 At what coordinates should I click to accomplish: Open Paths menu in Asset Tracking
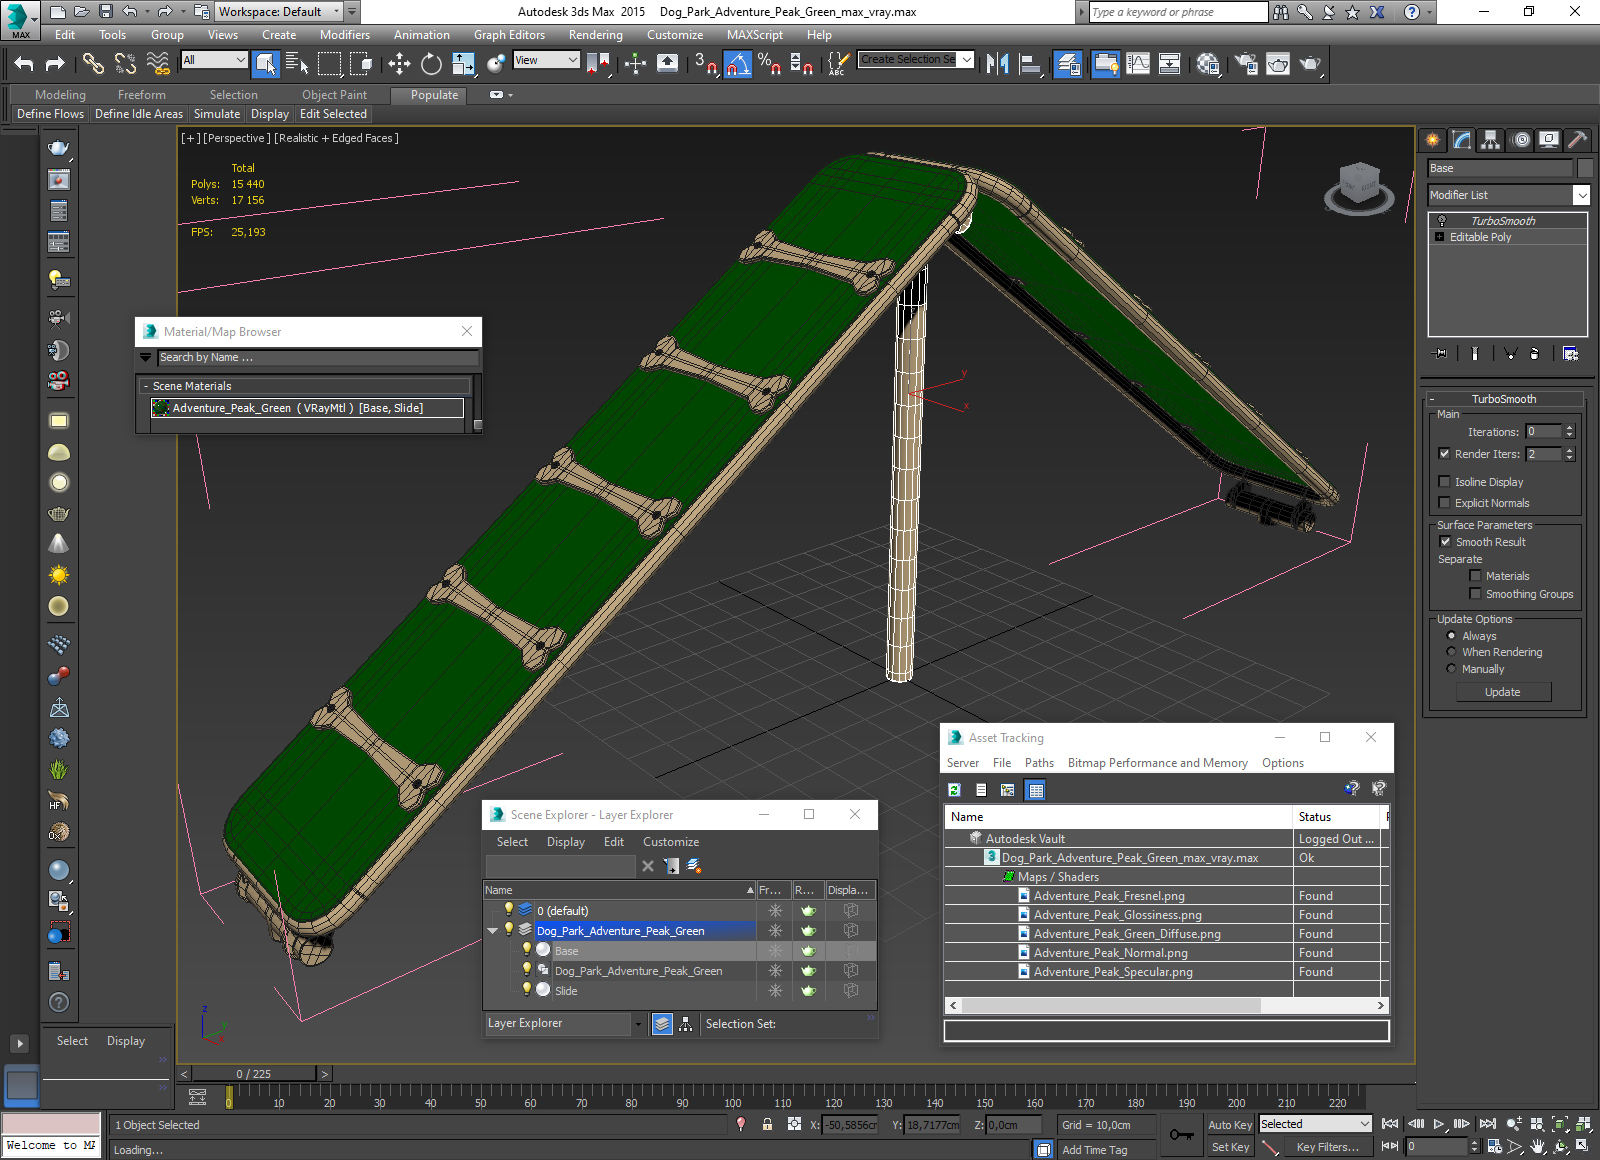[1039, 763]
